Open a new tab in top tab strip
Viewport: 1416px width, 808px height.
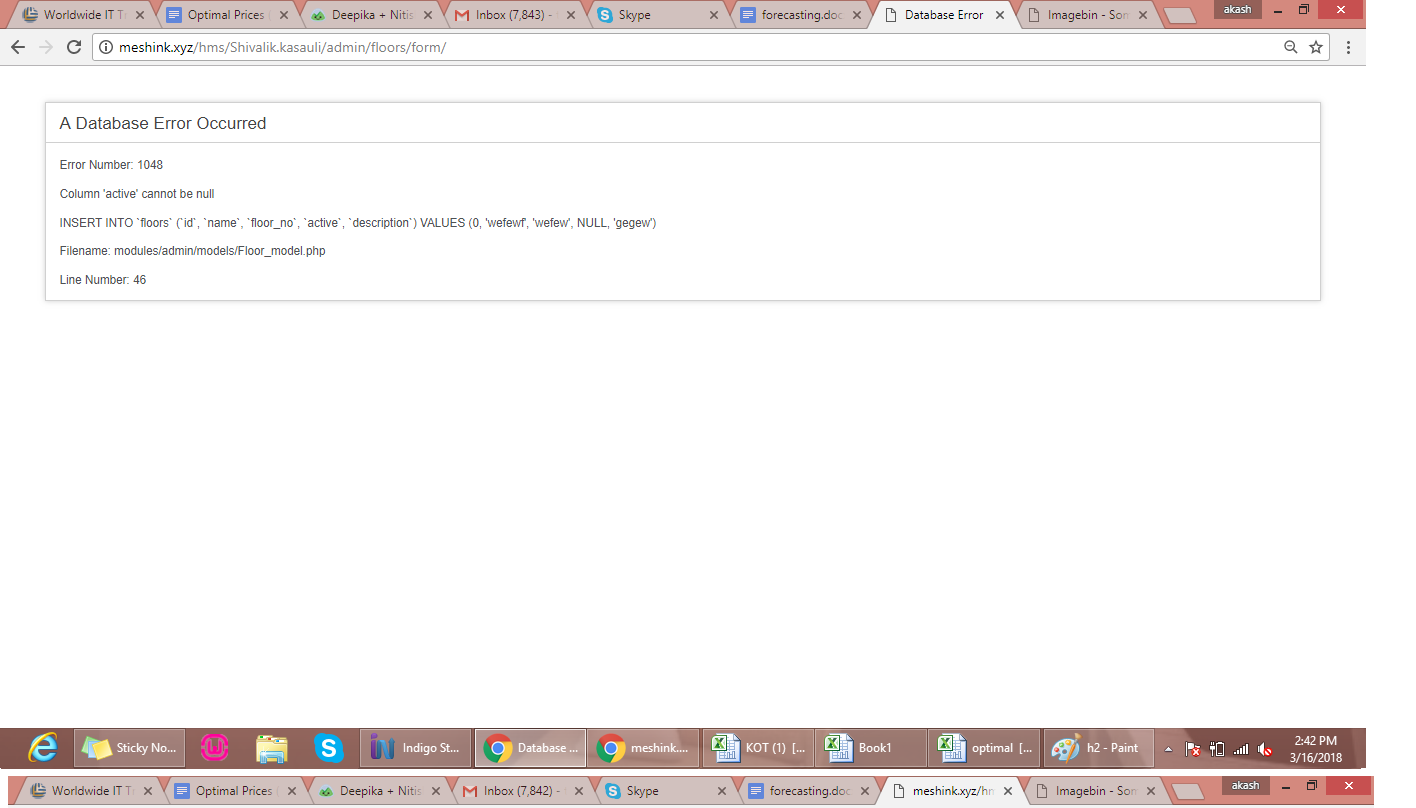1180,16
